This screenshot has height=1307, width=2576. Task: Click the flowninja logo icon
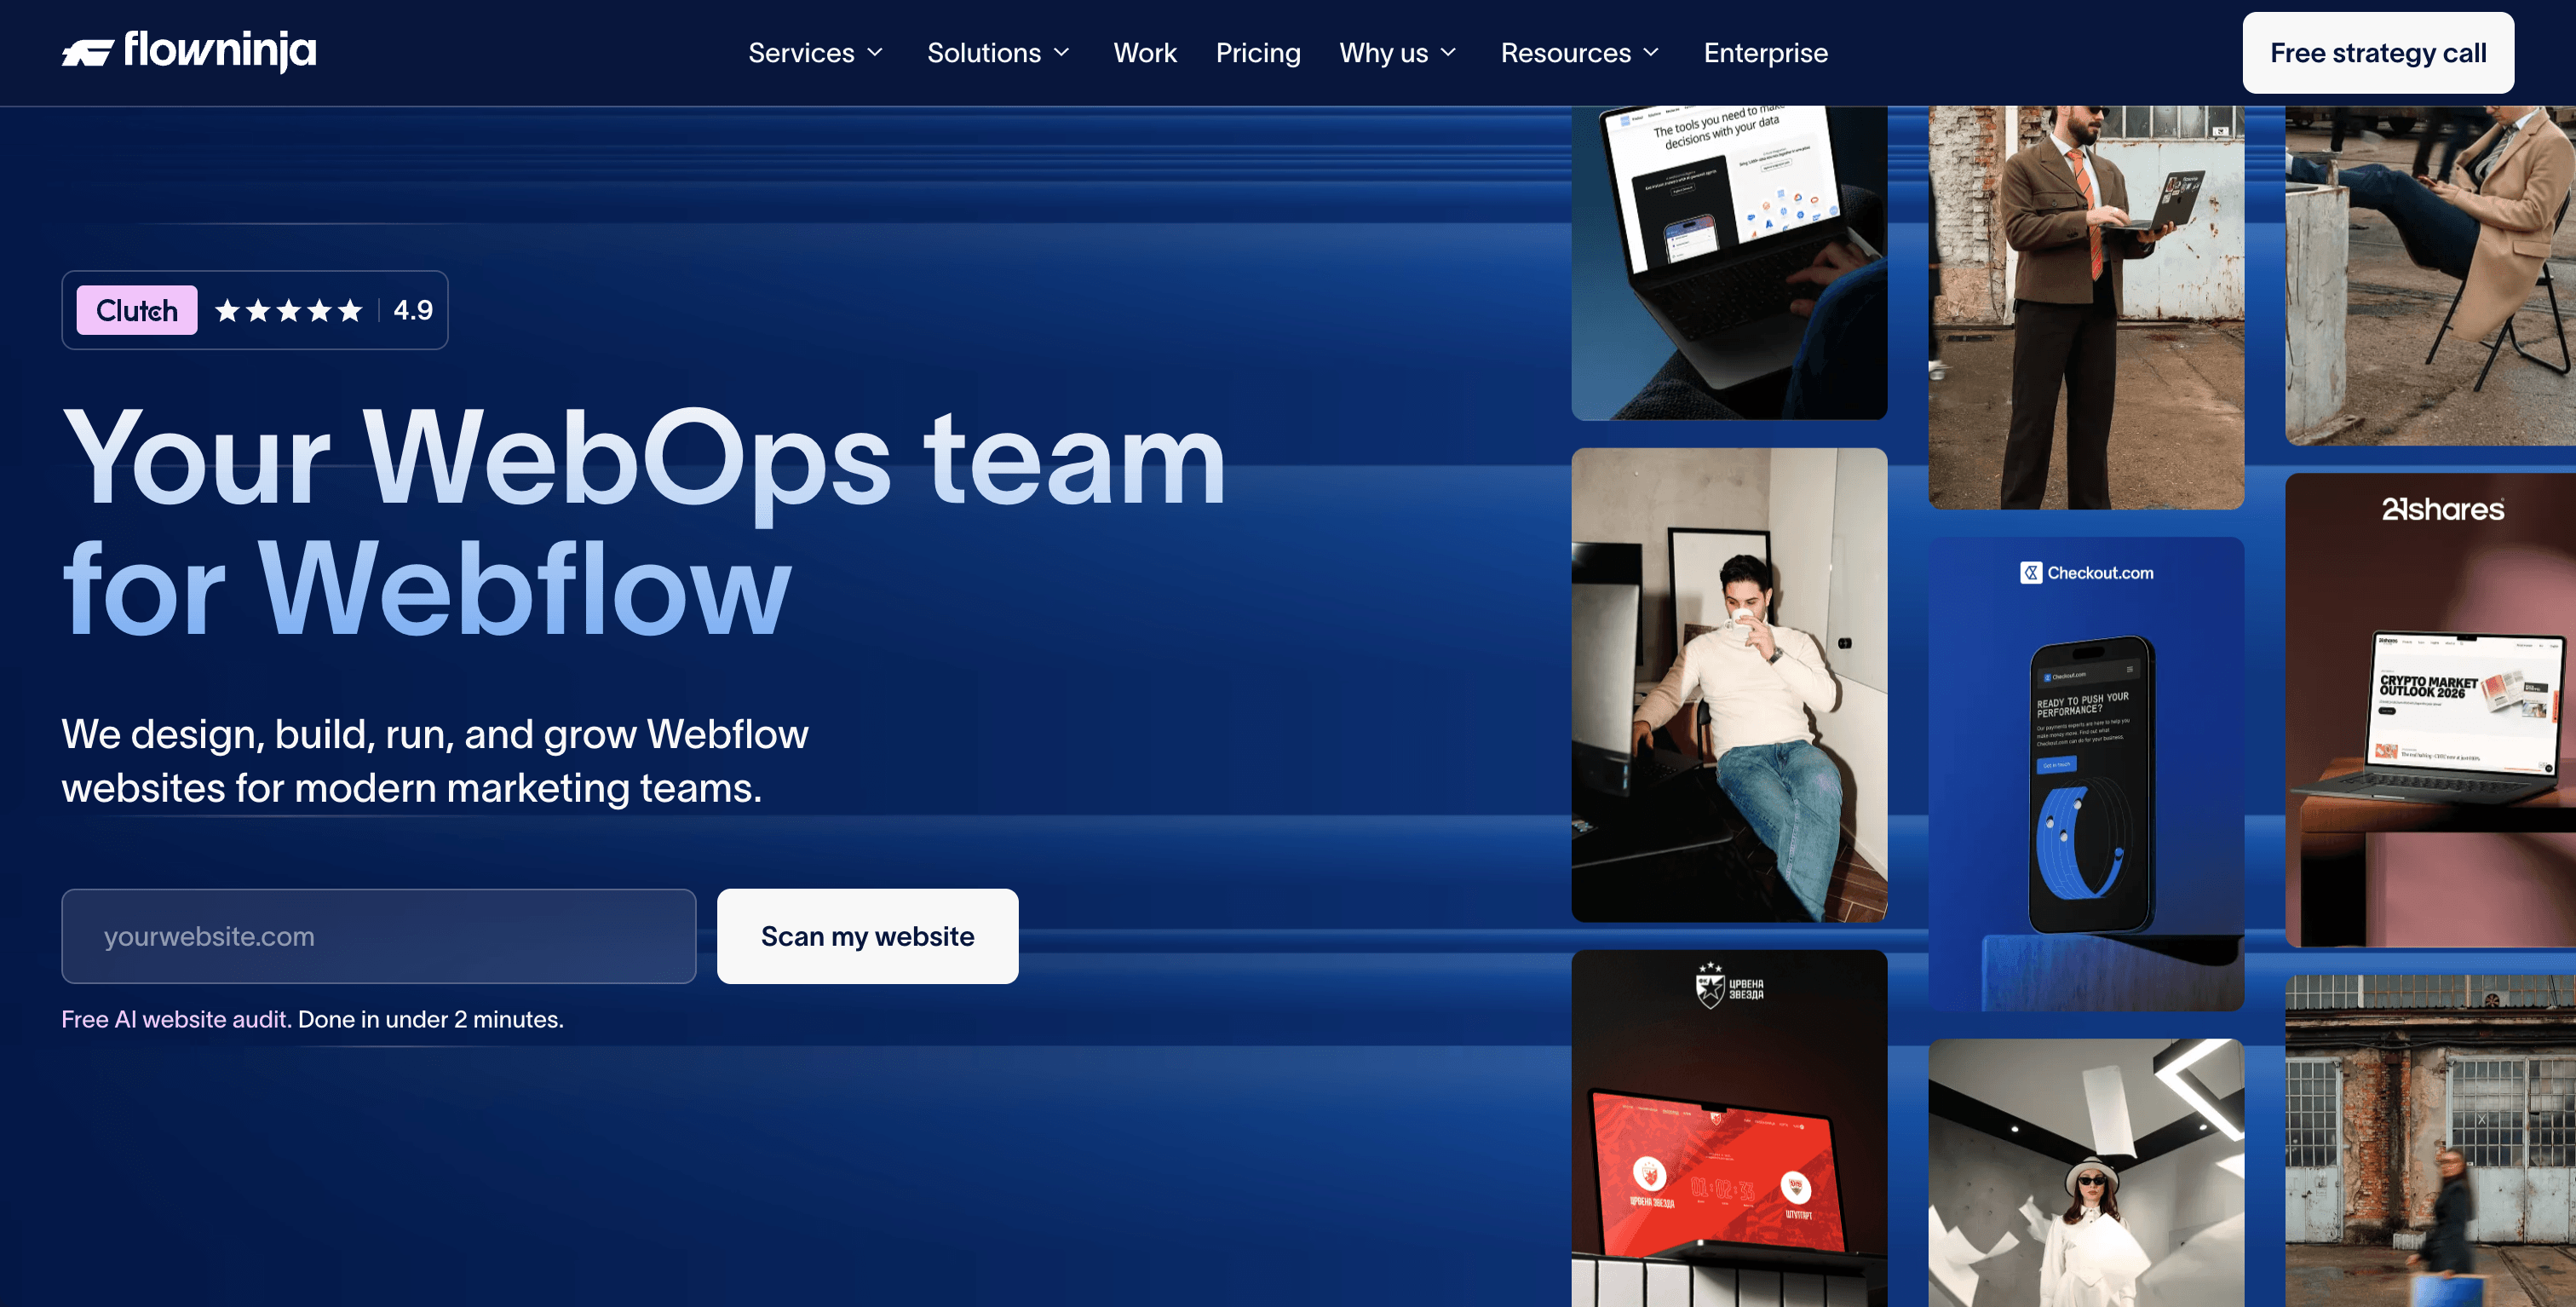click(x=87, y=52)
